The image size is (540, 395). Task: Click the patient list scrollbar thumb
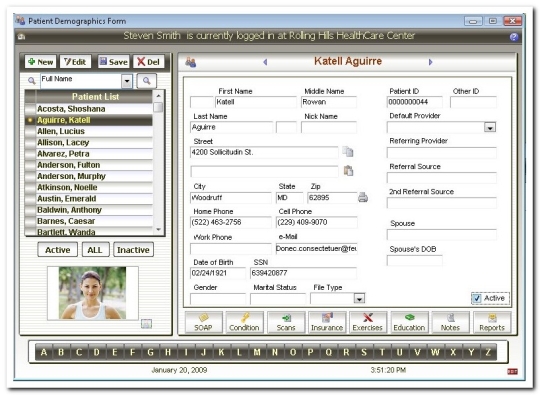(158, 107)
